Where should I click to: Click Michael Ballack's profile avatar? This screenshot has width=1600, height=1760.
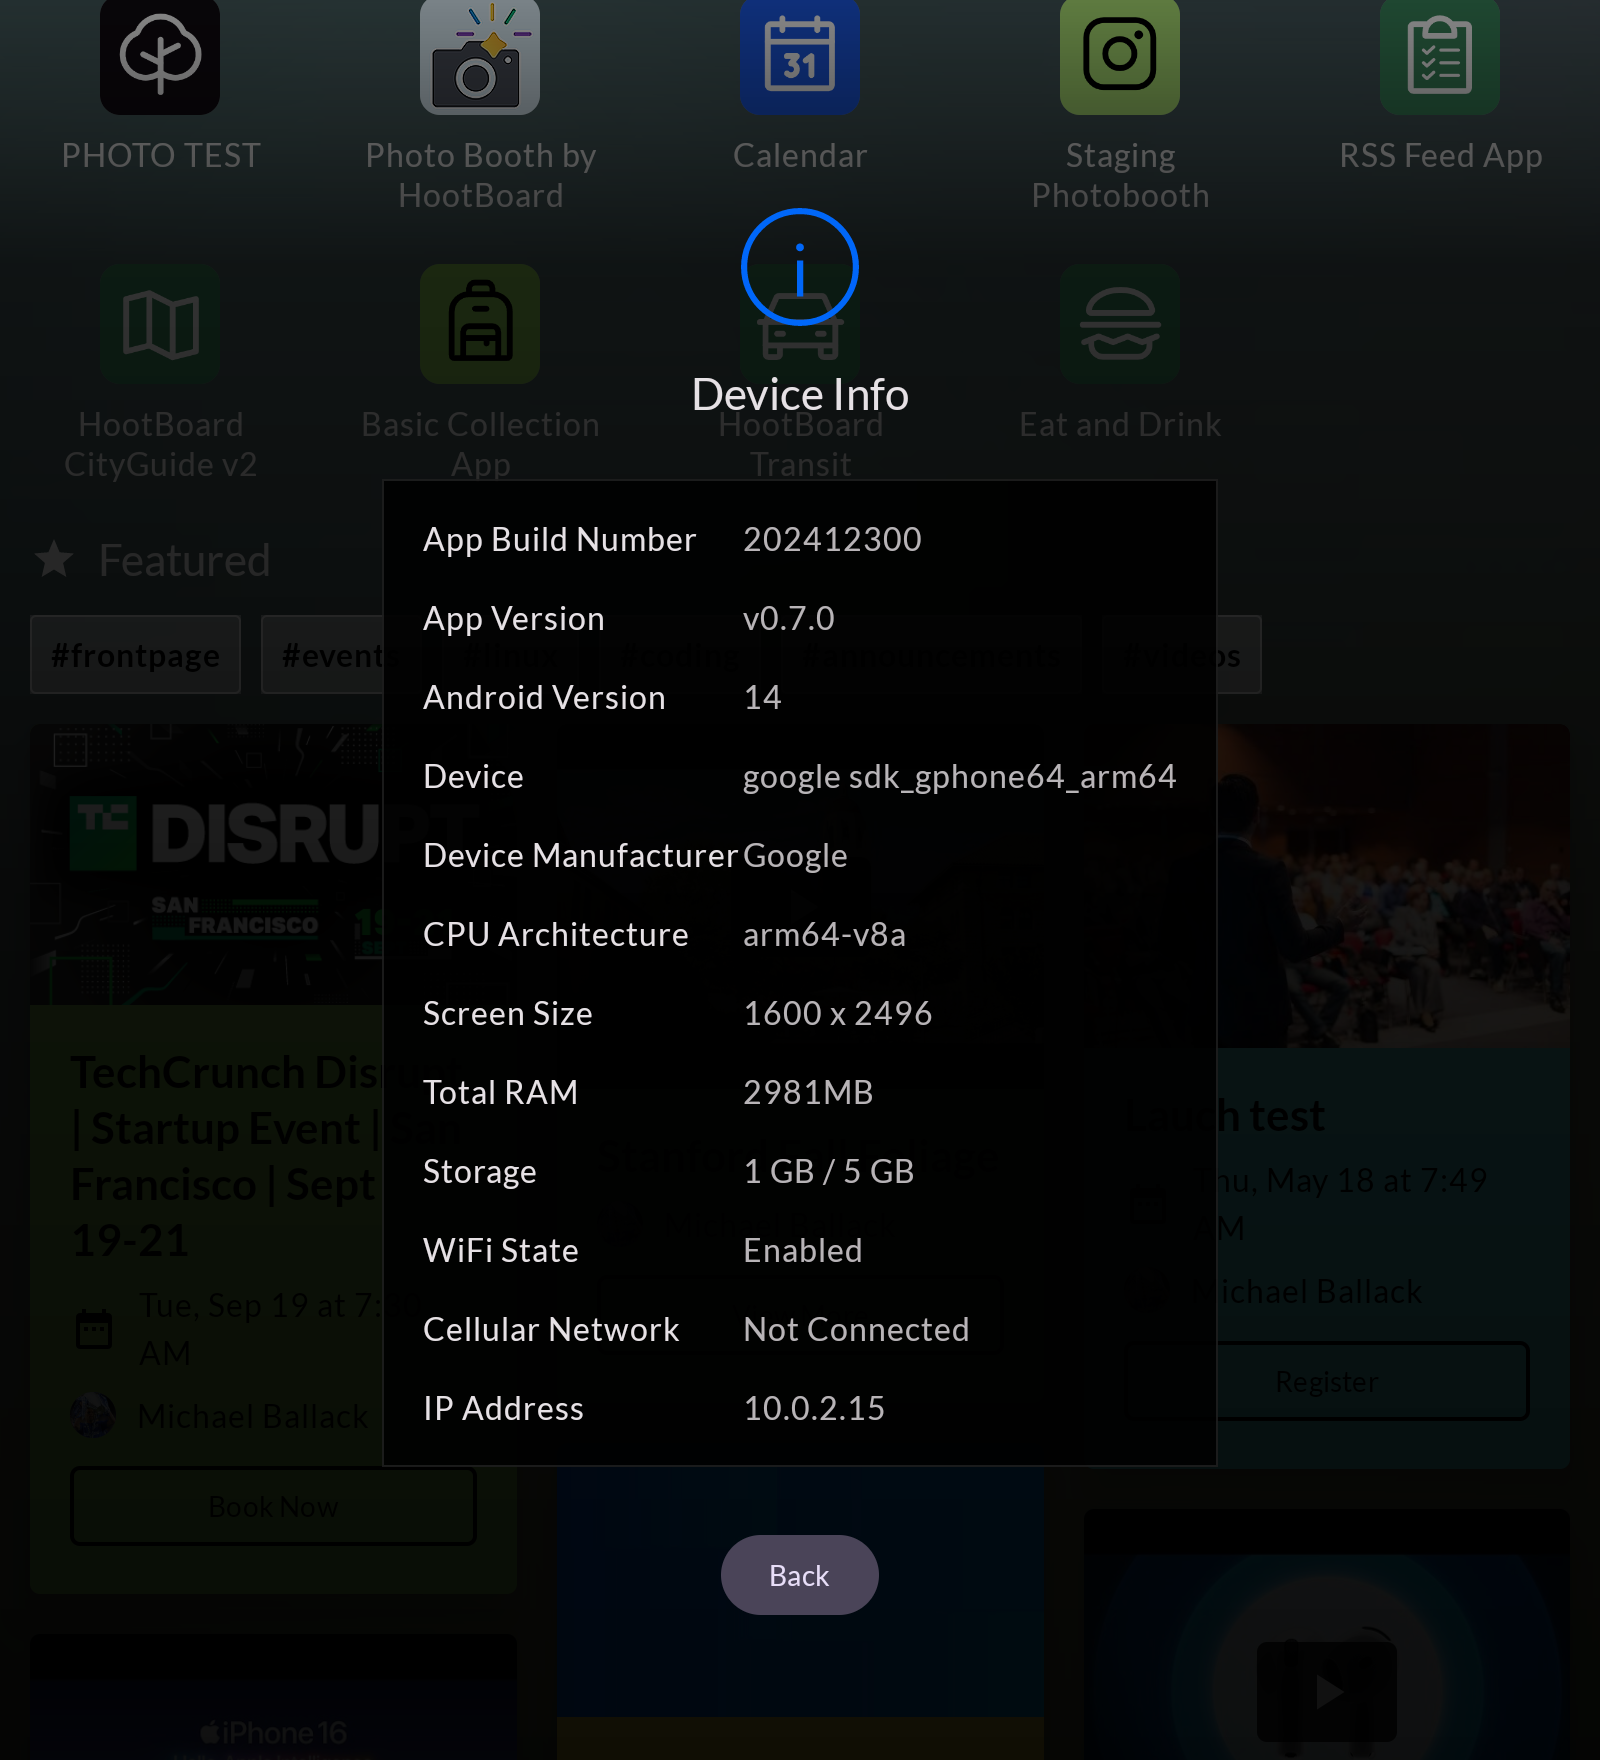coord(93,1415)
